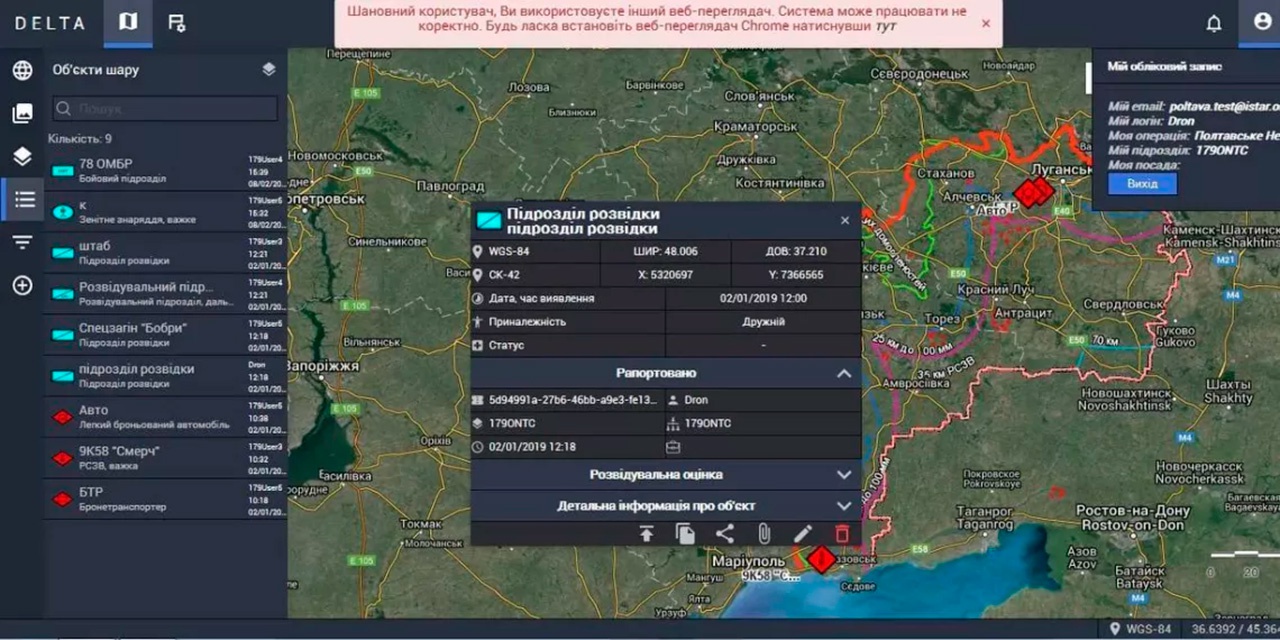Expand the Розвідувальна оцінка section
This screenshot has height=640, width=1280.
(x=843, y=474)
